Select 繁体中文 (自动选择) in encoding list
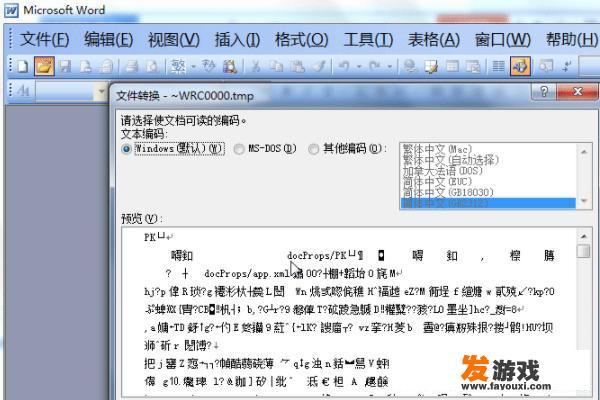The height and width of the screenshot is (400, 600). coord(488,160)
